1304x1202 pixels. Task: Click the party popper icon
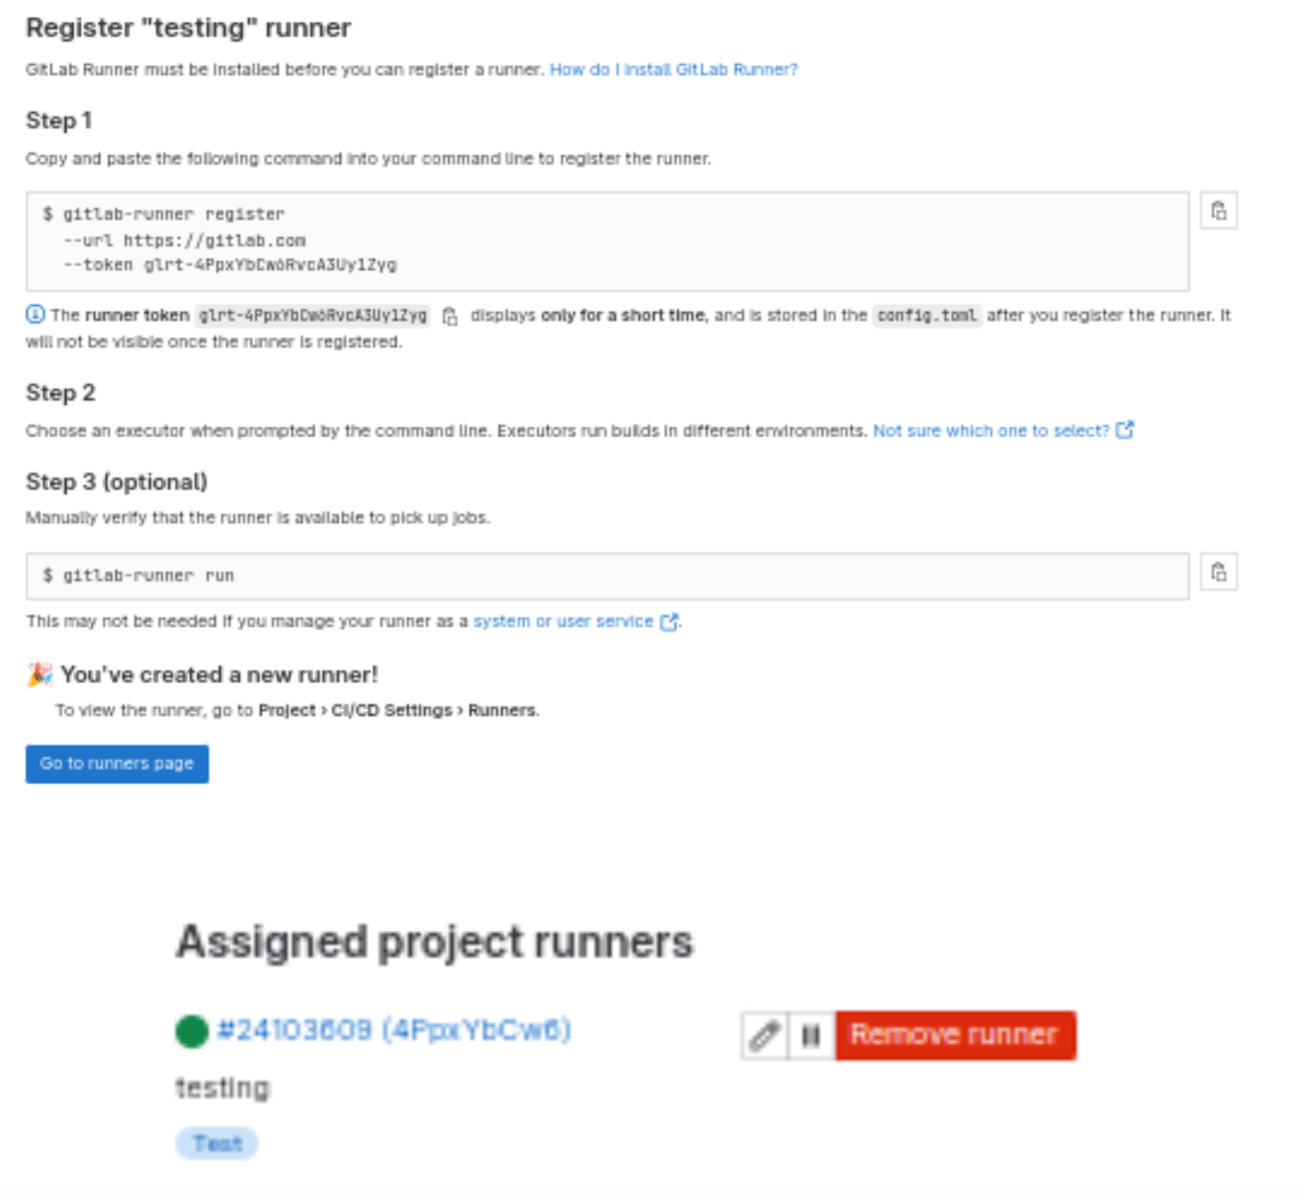[39, 675]
